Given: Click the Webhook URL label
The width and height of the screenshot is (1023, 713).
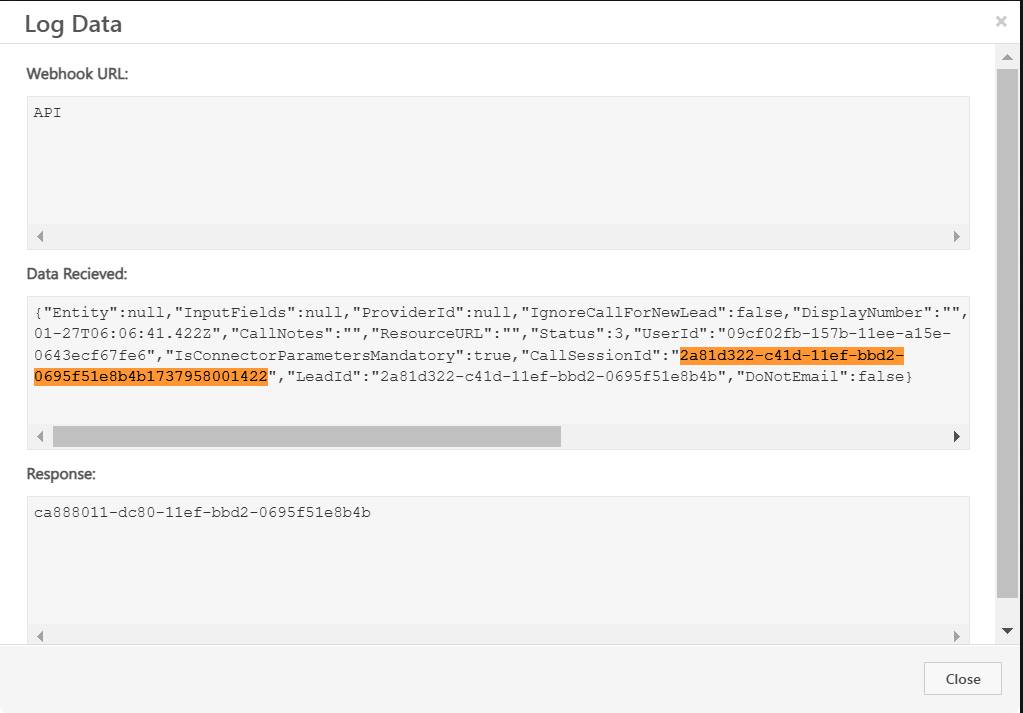Looking at the screenshot, I should (x=77, y=74).
